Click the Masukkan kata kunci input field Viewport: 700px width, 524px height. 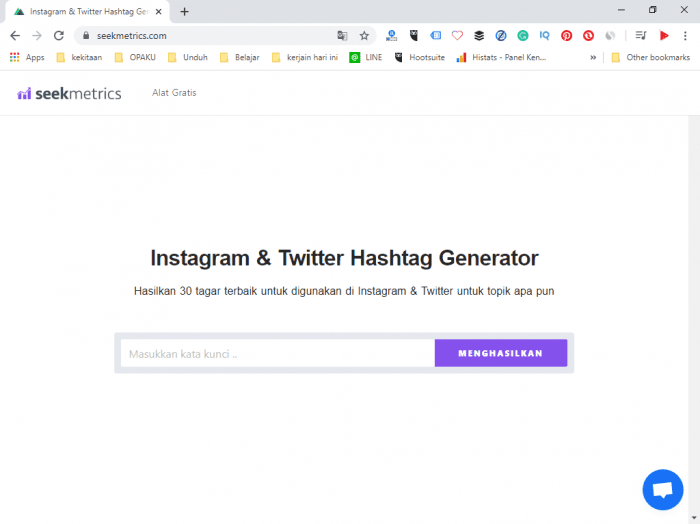[278, 353]
